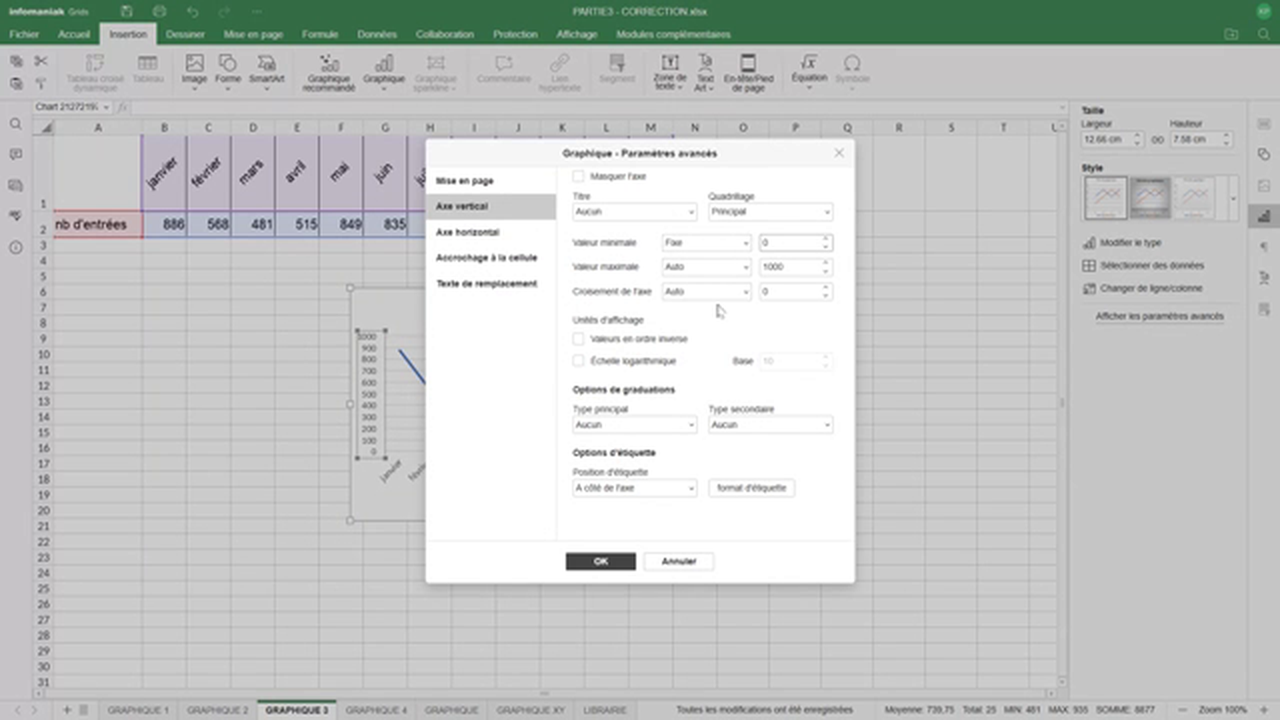Open Position d'étiquette dropdown
Image resolution: width=1280 pixels, height=720 pixels.
[x=634, y=488]
